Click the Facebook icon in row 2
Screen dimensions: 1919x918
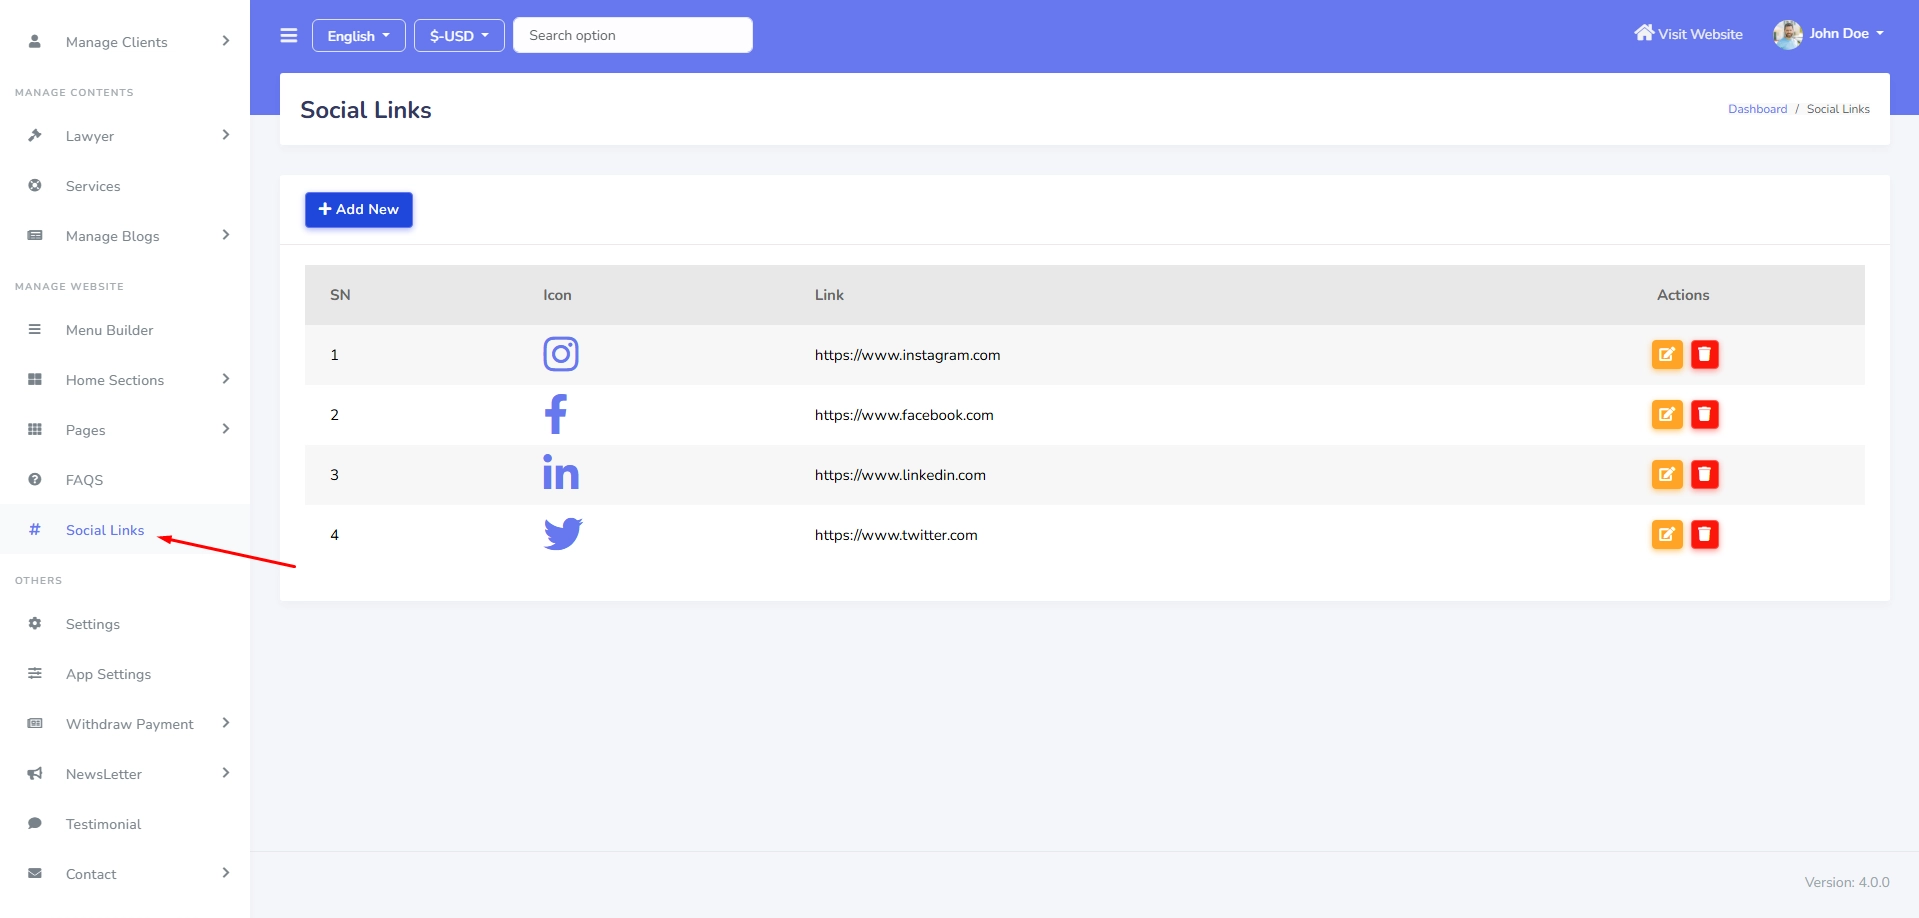coord(556,414)
